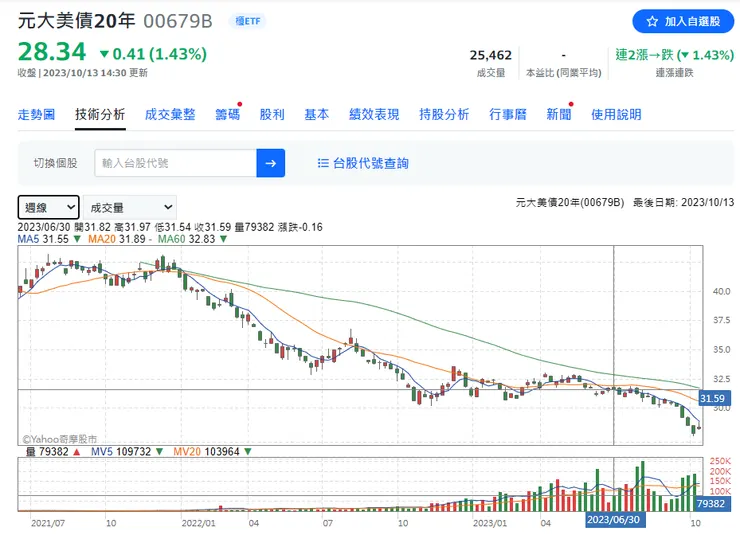Open the 持股分析 tab

pos(444,115)
